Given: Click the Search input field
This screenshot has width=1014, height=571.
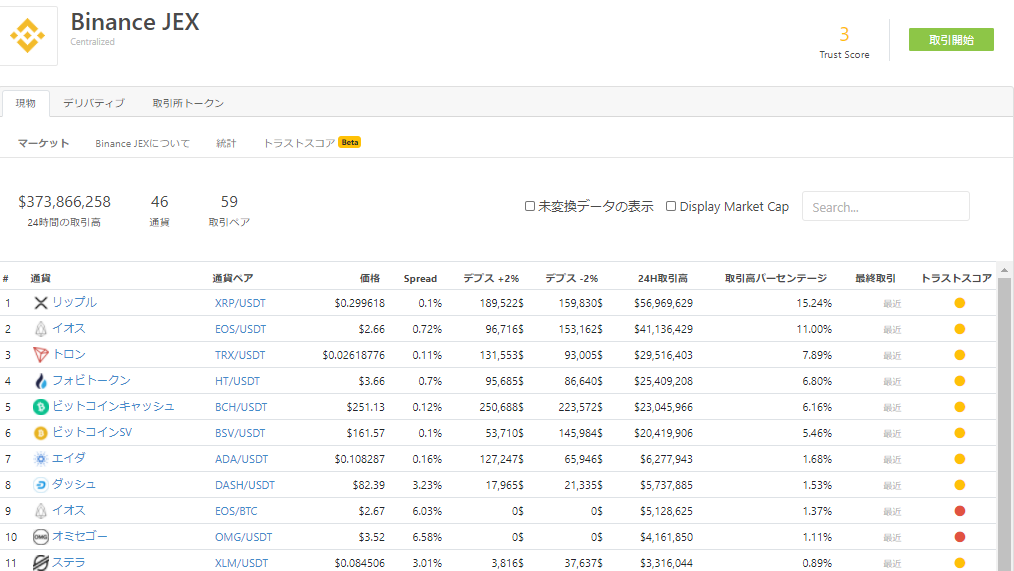Looking at the screenshot, I should tap(885, 207).
